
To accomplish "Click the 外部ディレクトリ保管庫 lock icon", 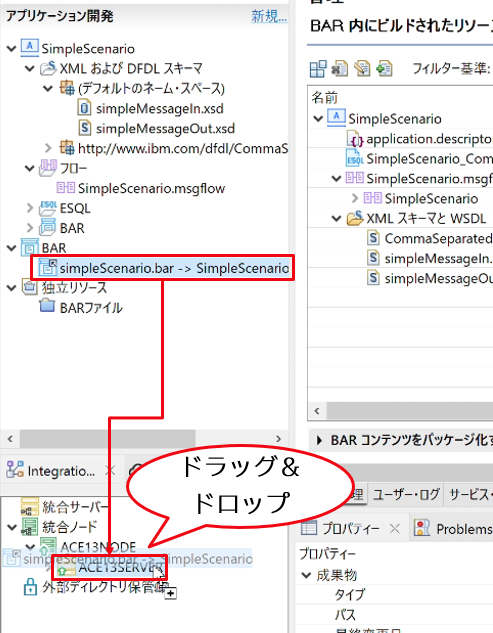I will point(30,587).
